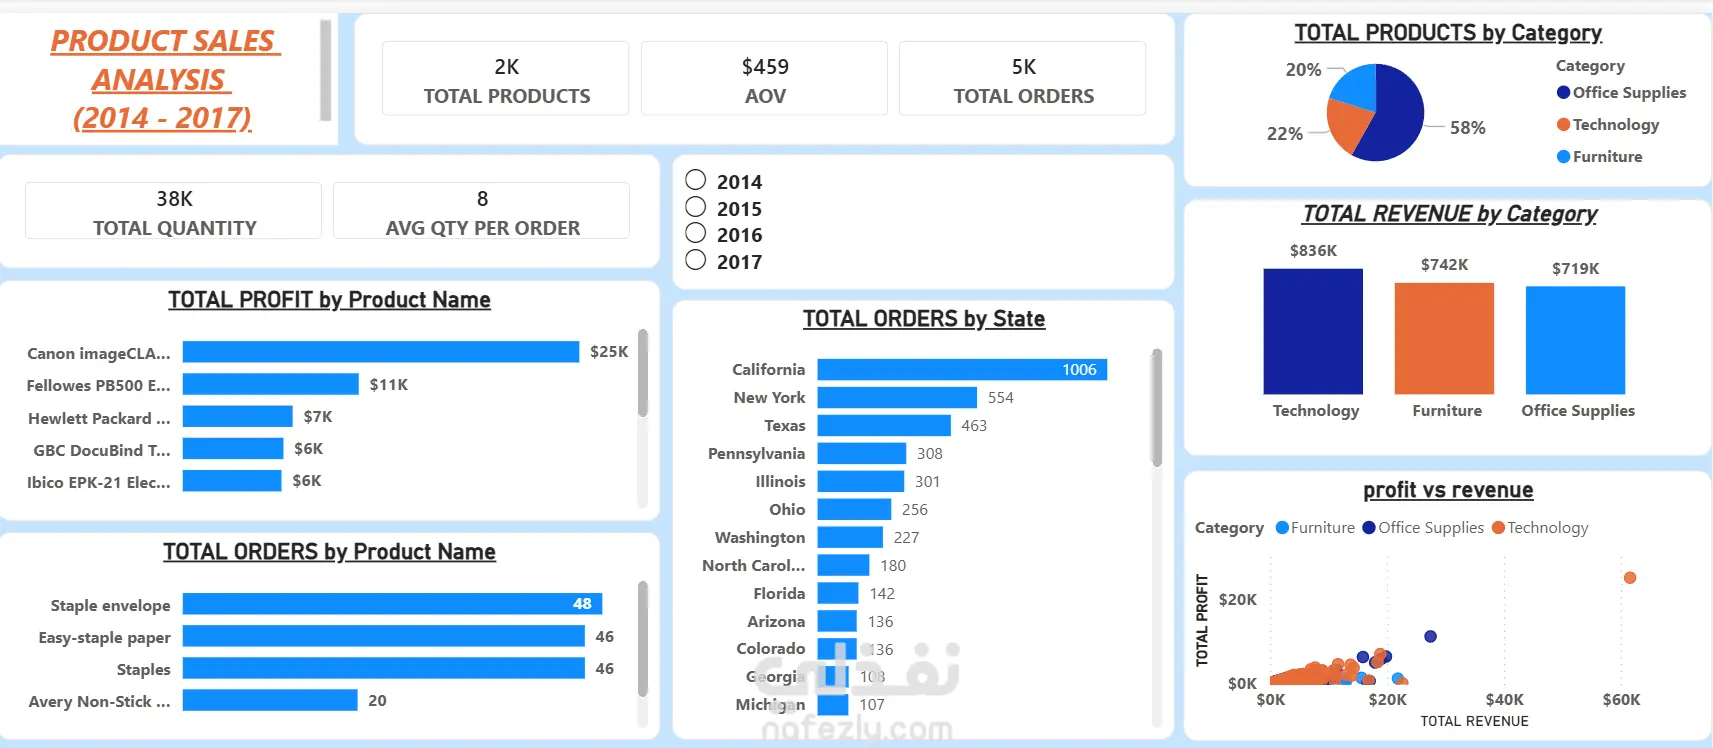The height and width of the screenshot is (748, 1713).
Task: Select the 2015 year radio button
Action: (696, 207)
